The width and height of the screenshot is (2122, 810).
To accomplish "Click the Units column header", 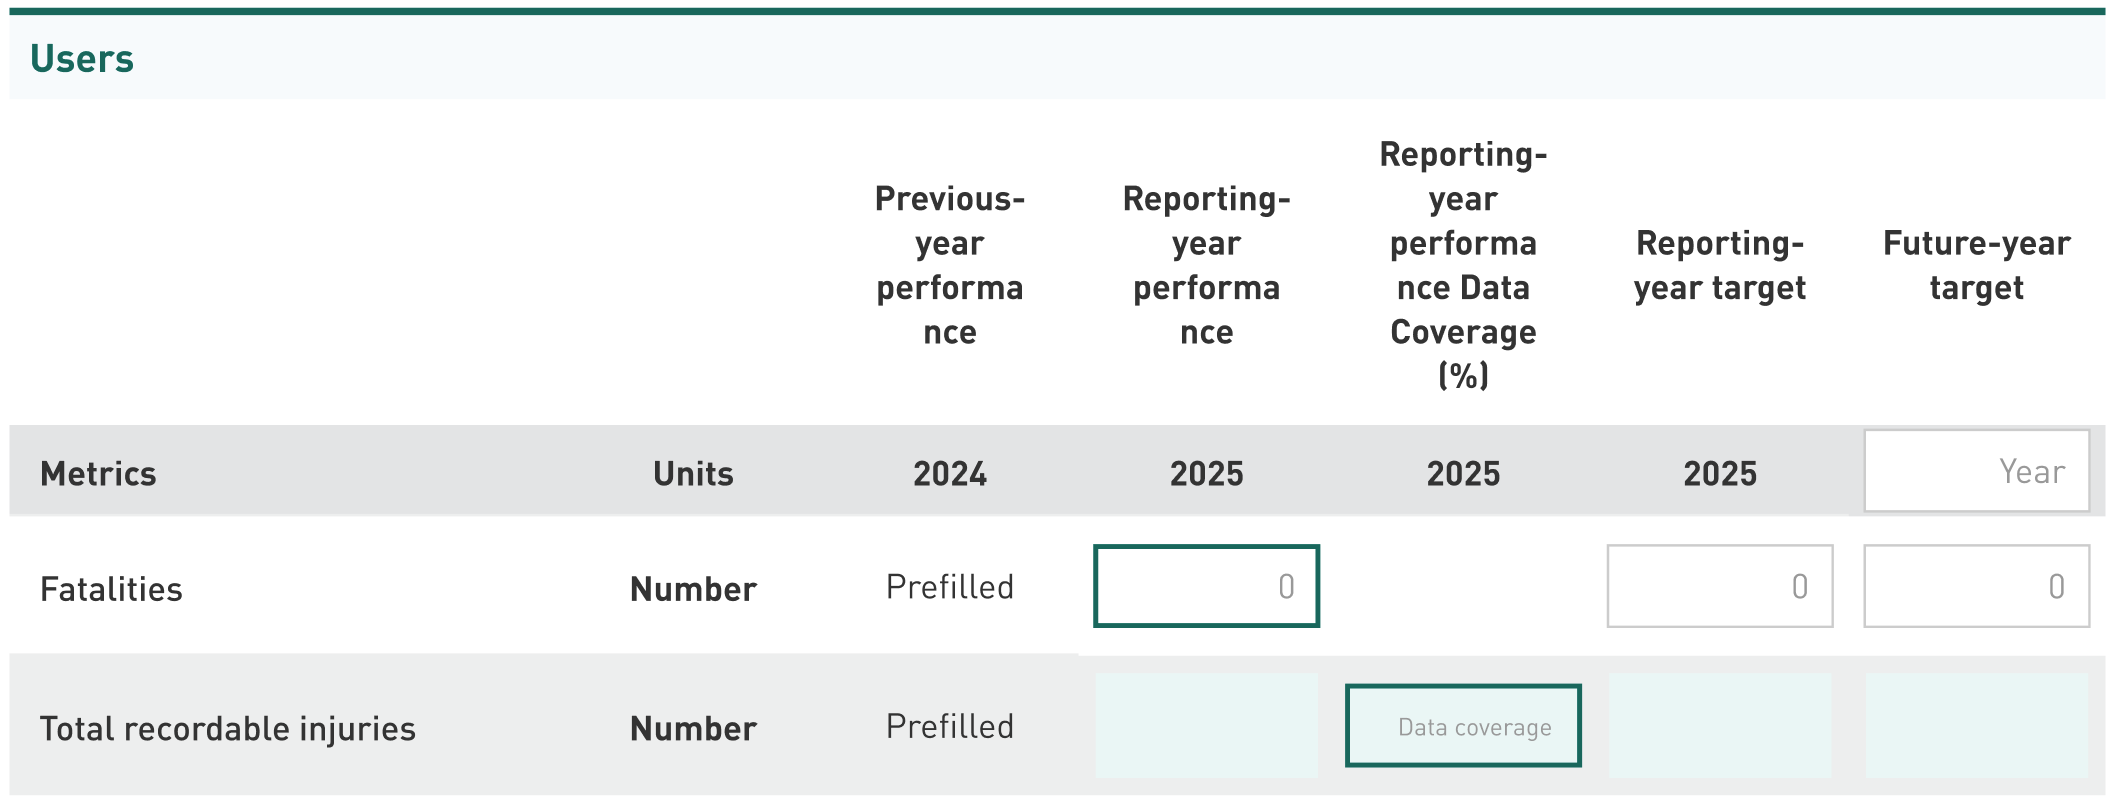I will point(693,473).
